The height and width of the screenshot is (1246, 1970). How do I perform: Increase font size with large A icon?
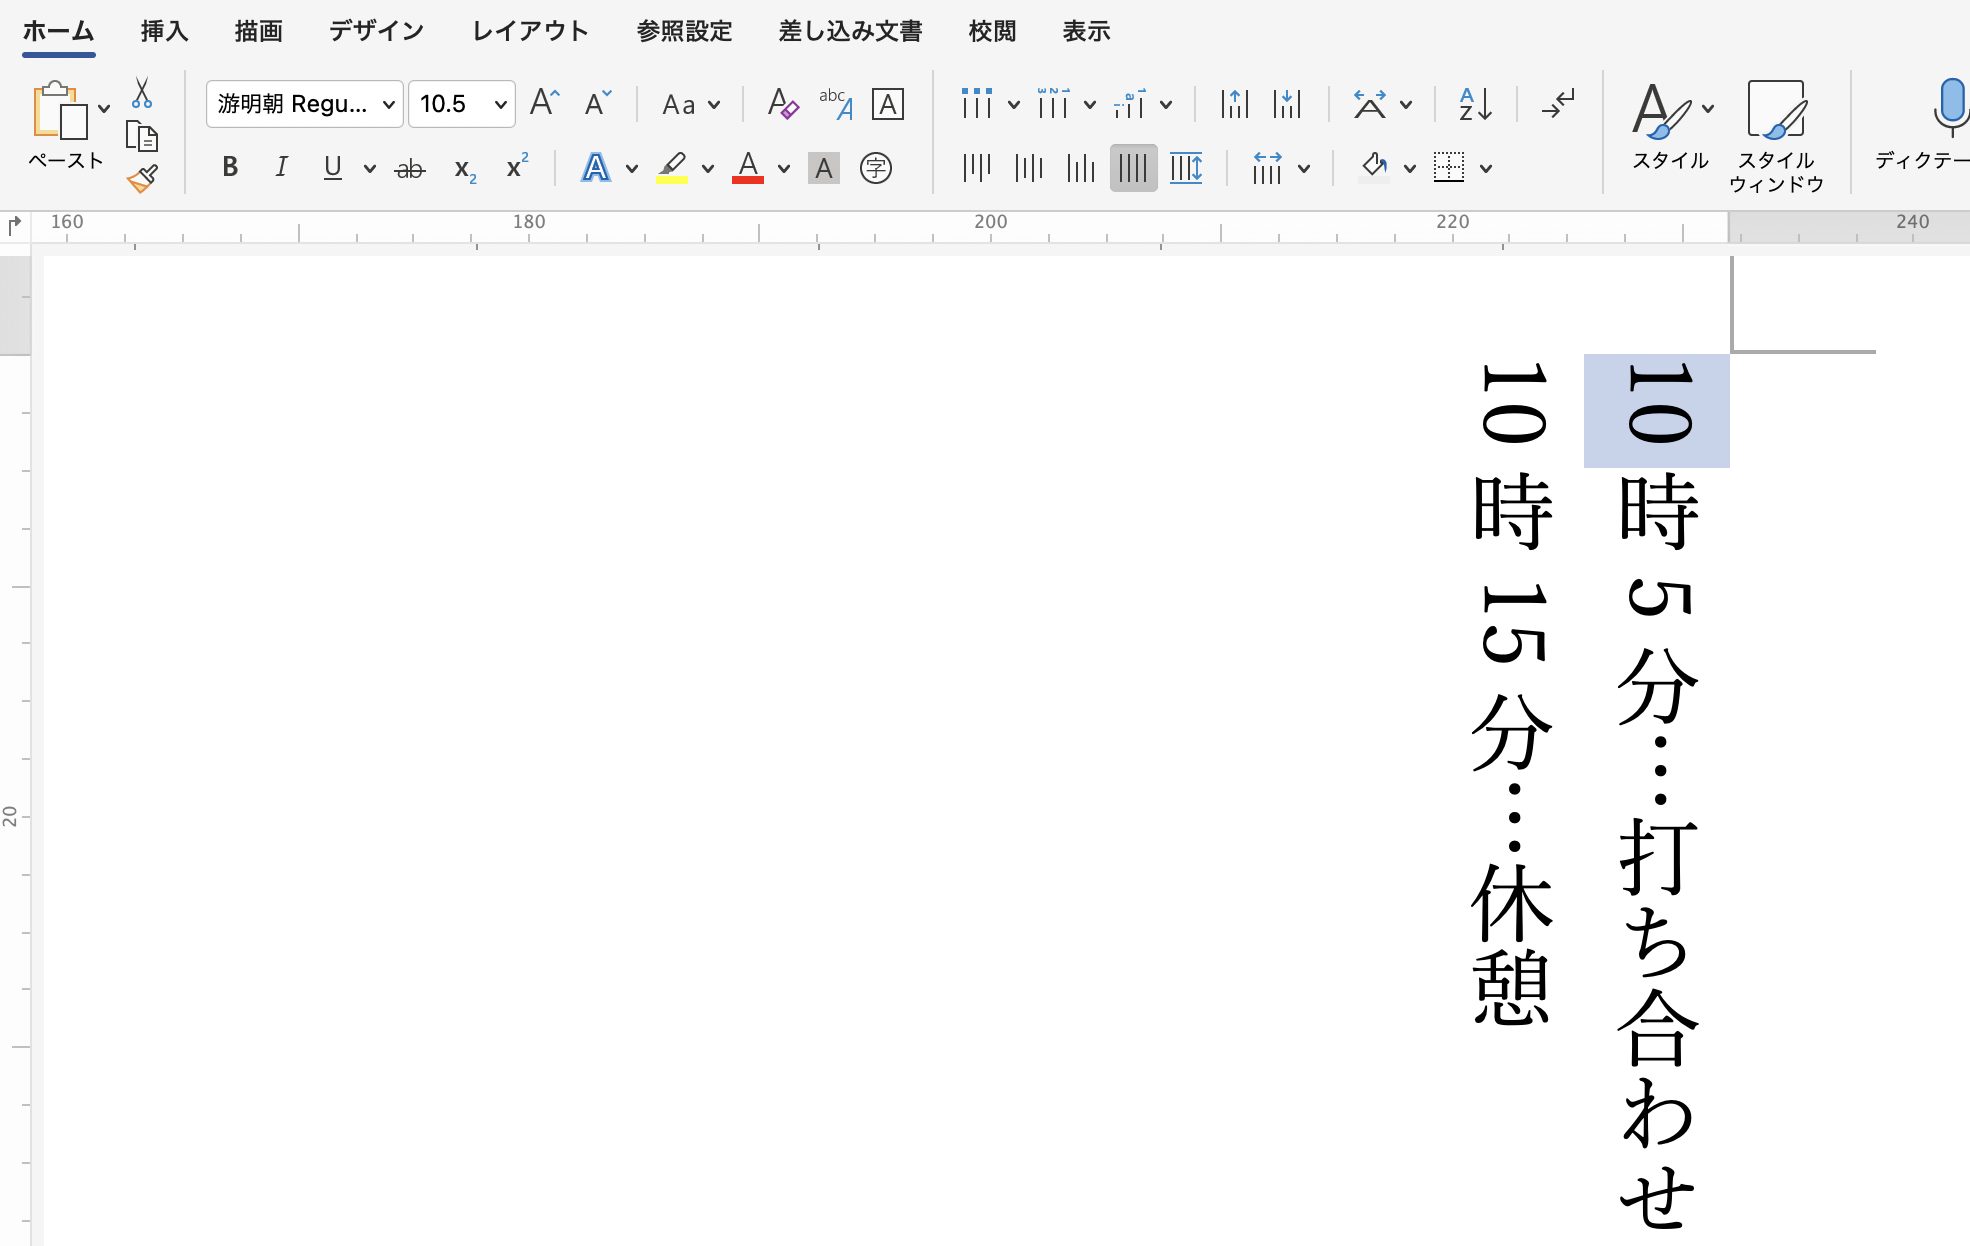[x=544, y=103]
